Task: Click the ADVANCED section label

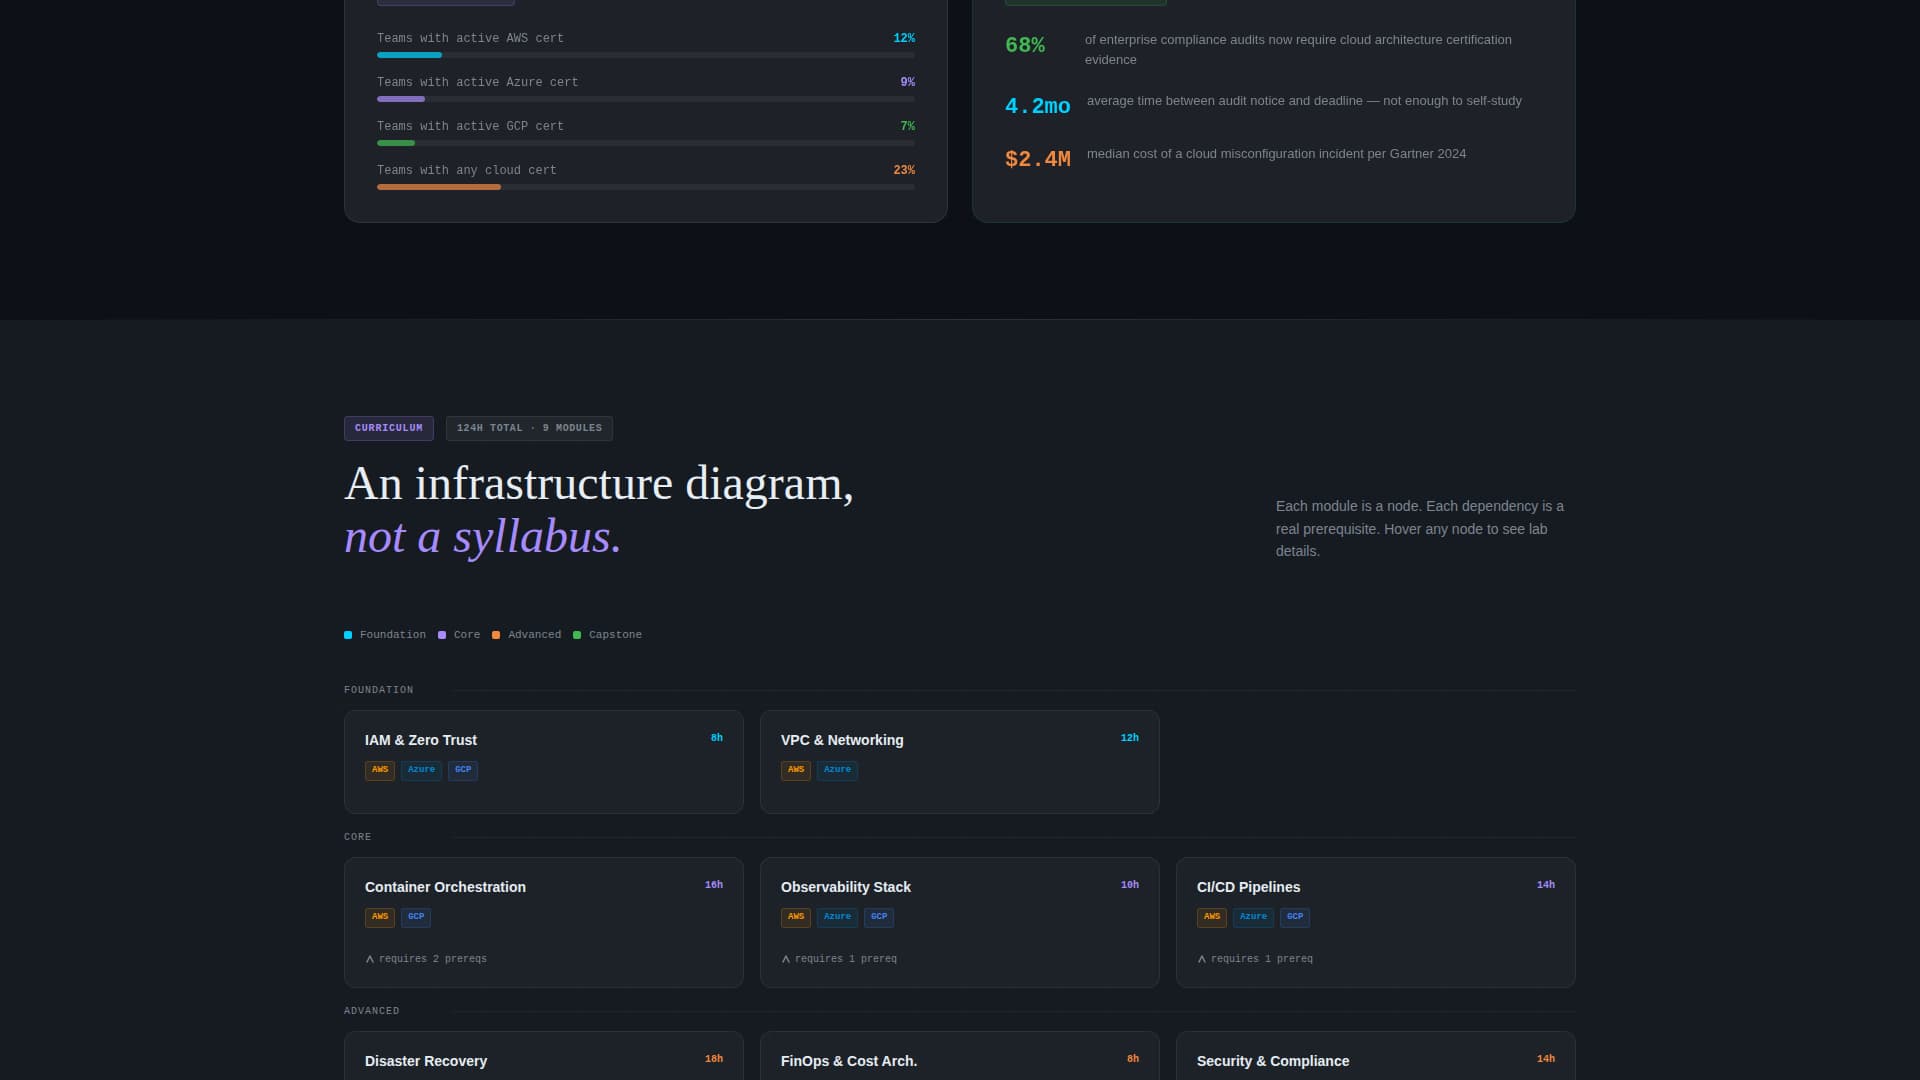Action: 372,1011
